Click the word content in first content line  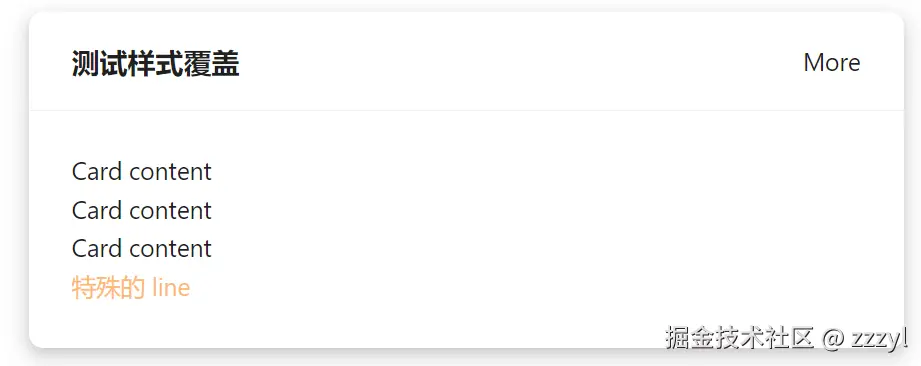point(170,172)
